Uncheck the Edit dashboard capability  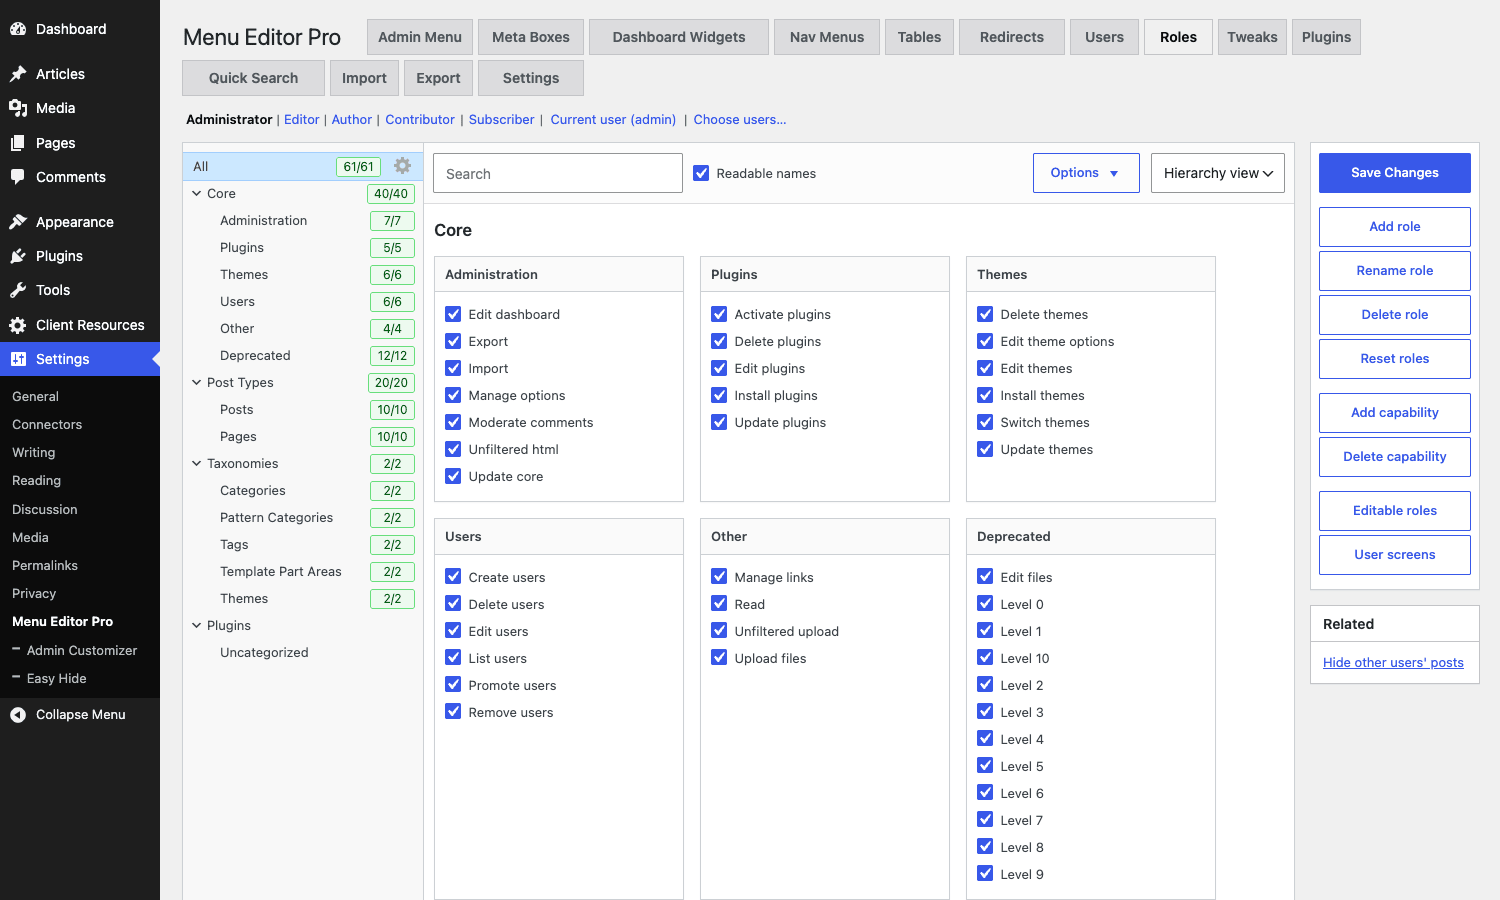pyautogui.click(x=453, y=314)
